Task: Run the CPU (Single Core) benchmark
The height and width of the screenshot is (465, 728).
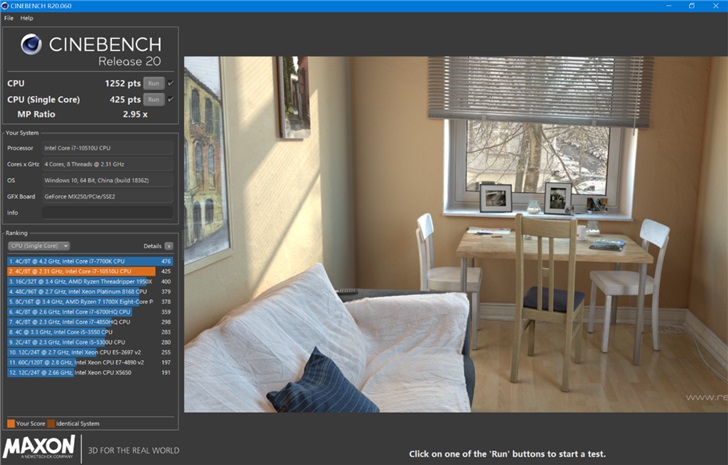Action: click(x=154, y=99)
